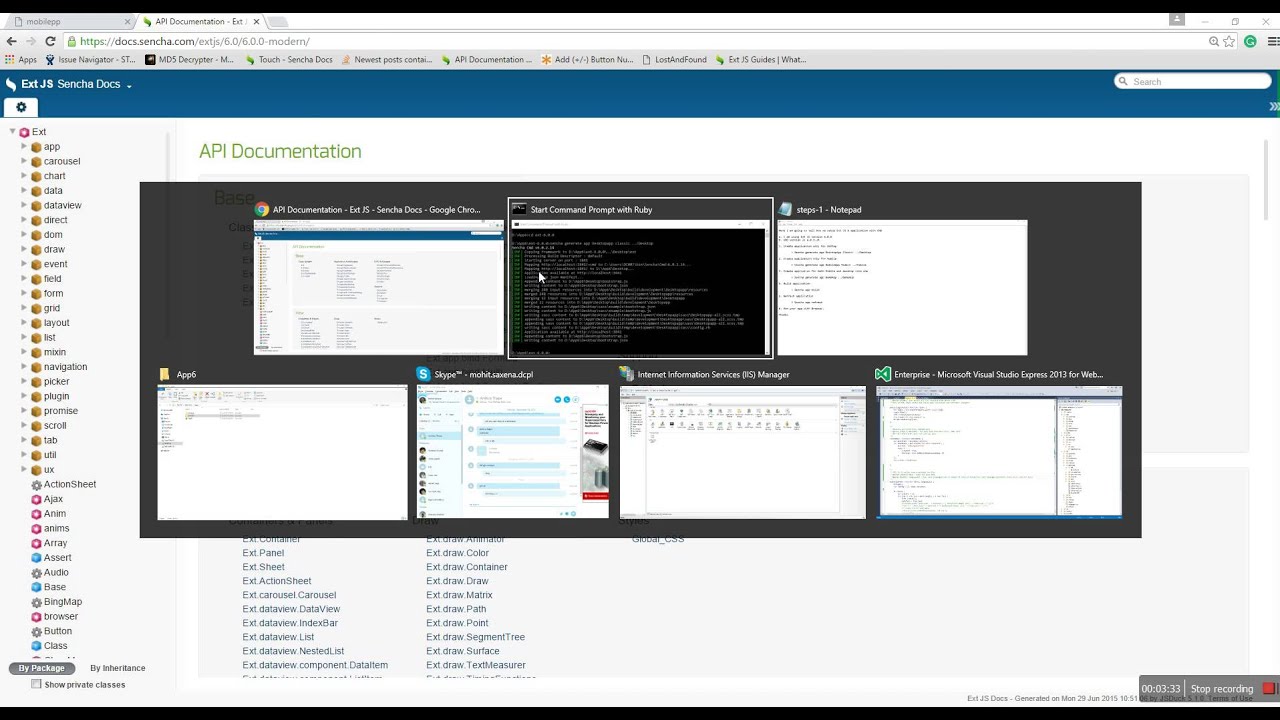Switch tree view to By Package
Screen dimensions: 1280x720
[x=41, y=668]
